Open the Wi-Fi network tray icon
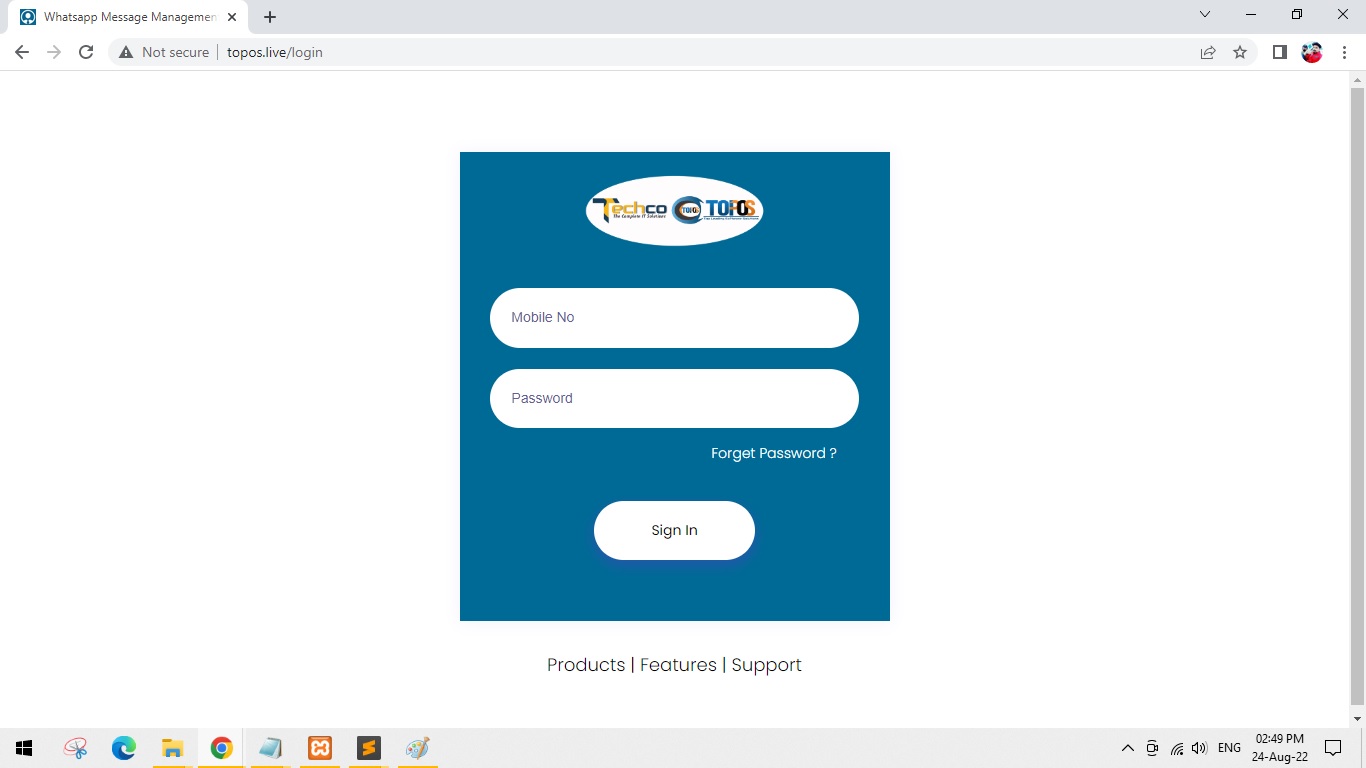Image resolution: width=1366 pixels, height=768 pixels. click(x=1177, y=748)
